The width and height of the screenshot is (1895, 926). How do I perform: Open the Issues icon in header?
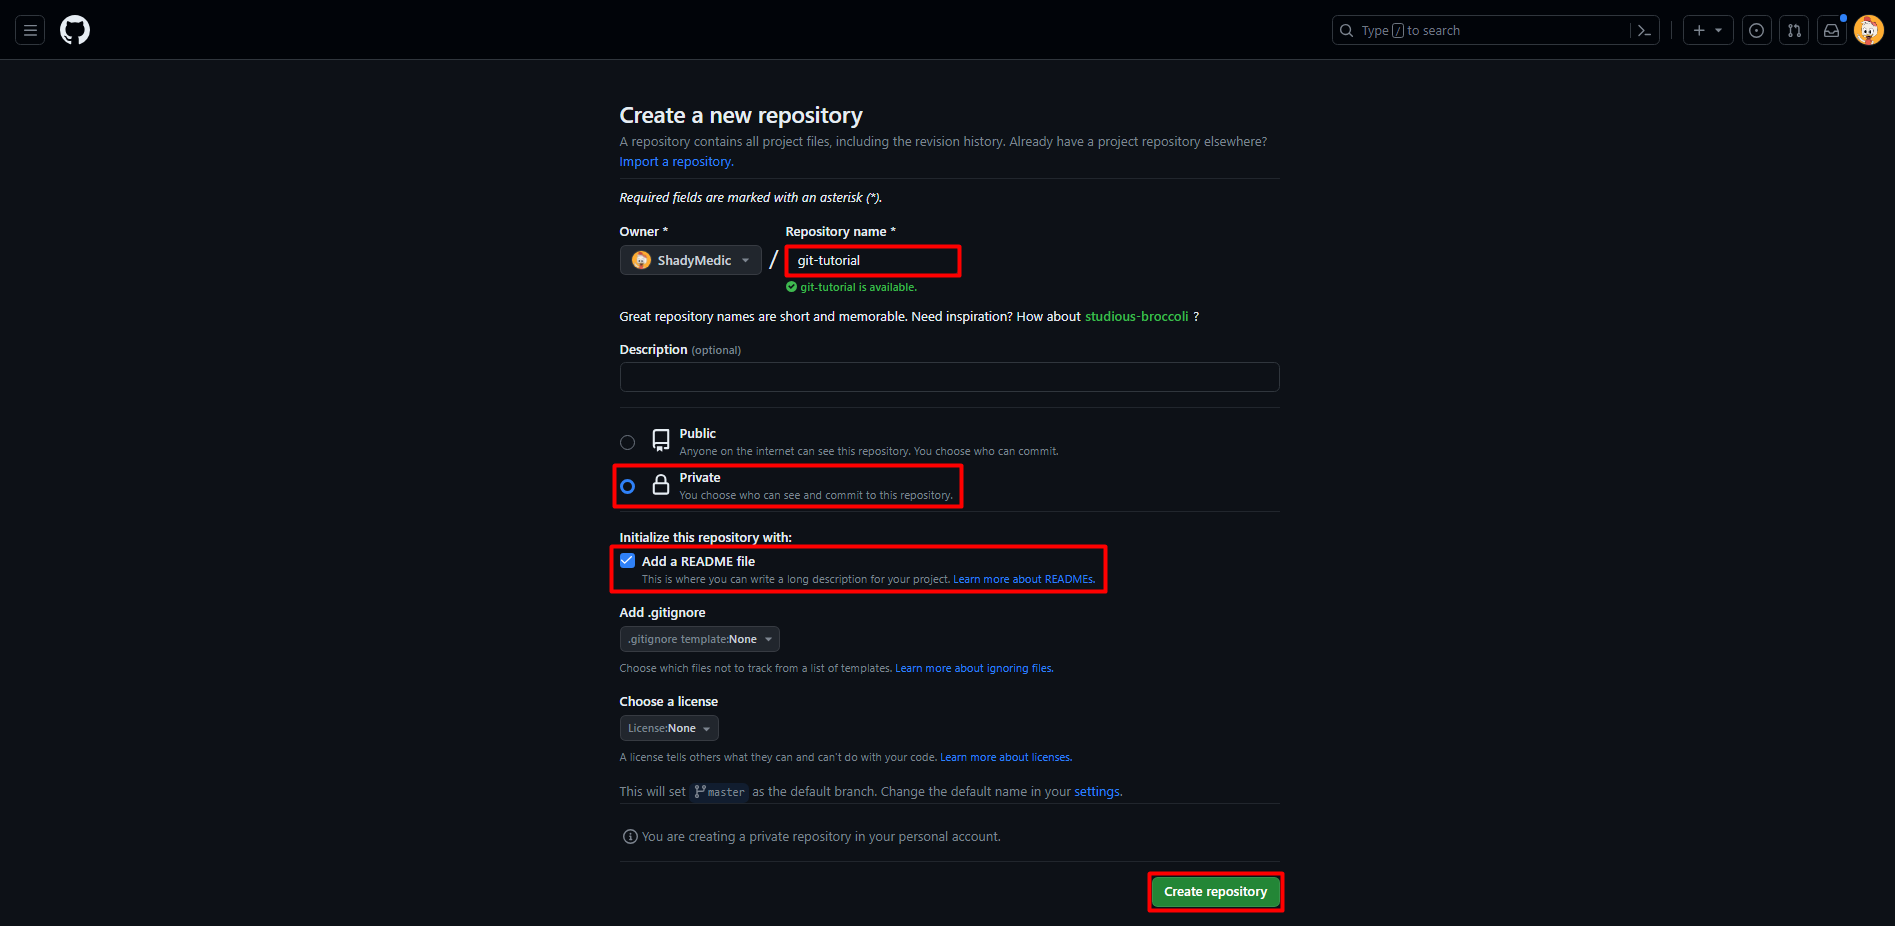click(1756, 31)
